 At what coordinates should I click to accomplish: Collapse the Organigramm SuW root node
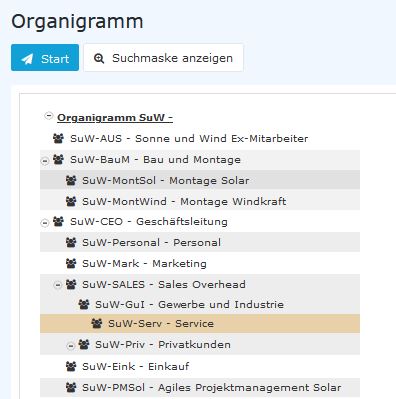coord(49,116)
